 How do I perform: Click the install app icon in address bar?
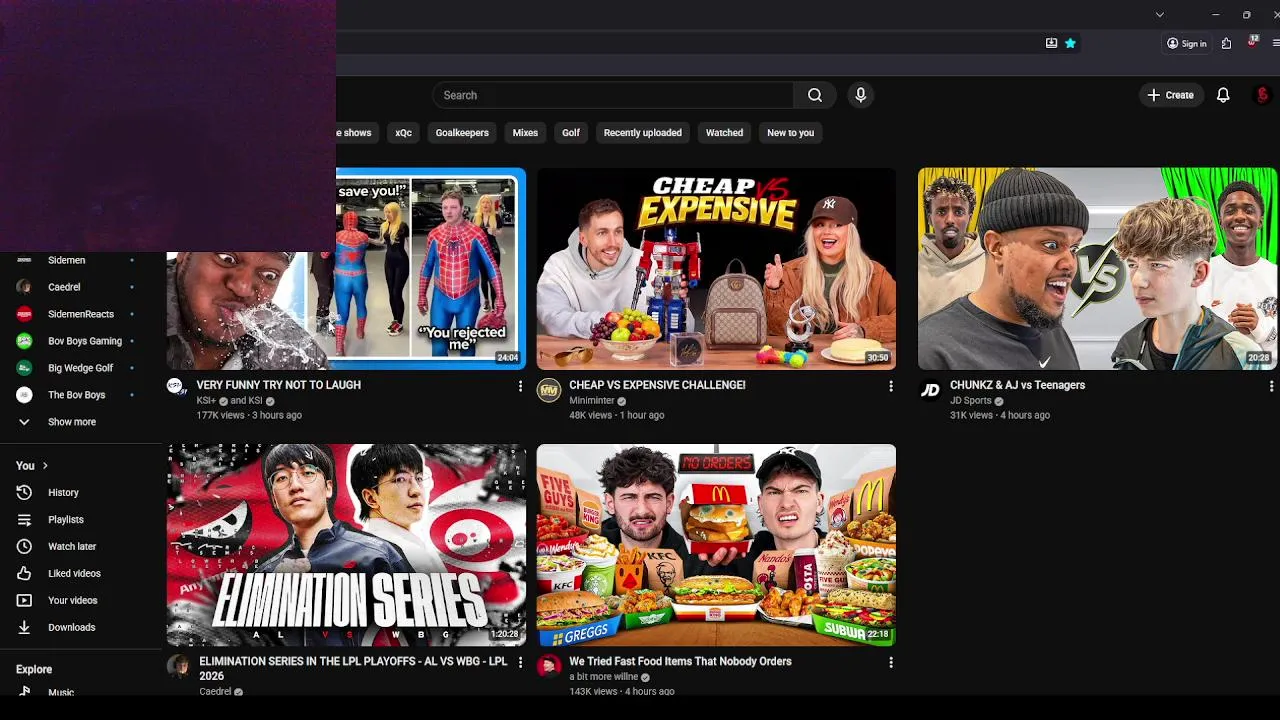coord(1051,43)
